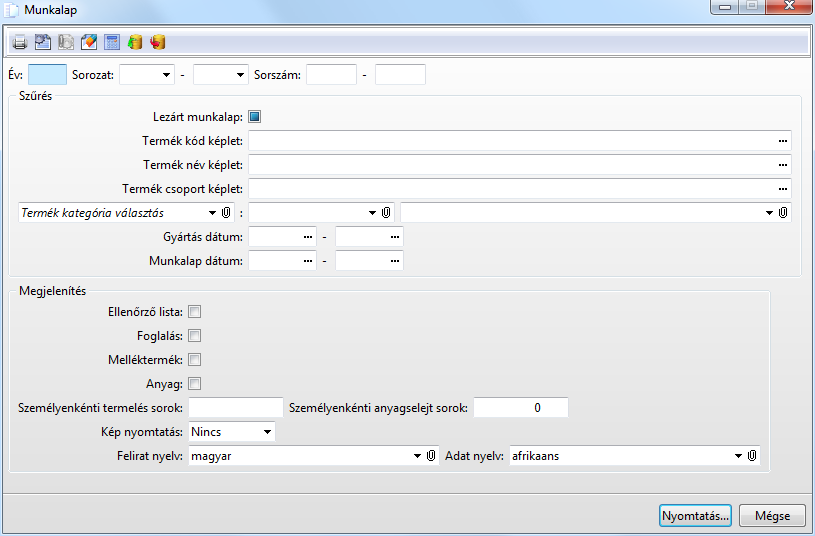
Task: Tick the Melléktermék checkbox
Action: pos(194,360)
